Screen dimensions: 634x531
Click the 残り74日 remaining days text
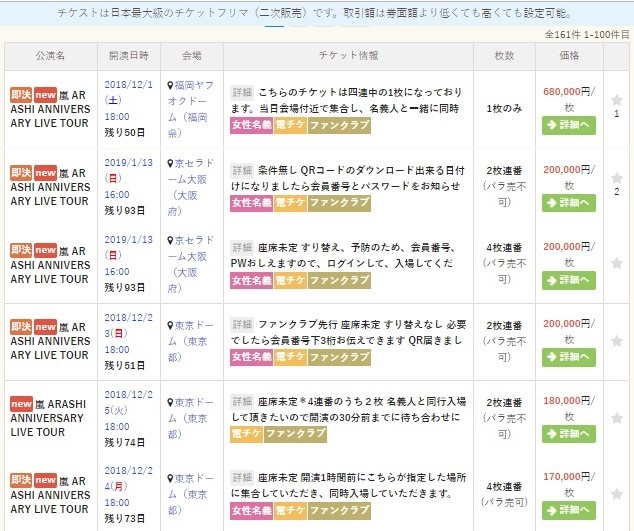pyautogui.click(x=125, y=442)
